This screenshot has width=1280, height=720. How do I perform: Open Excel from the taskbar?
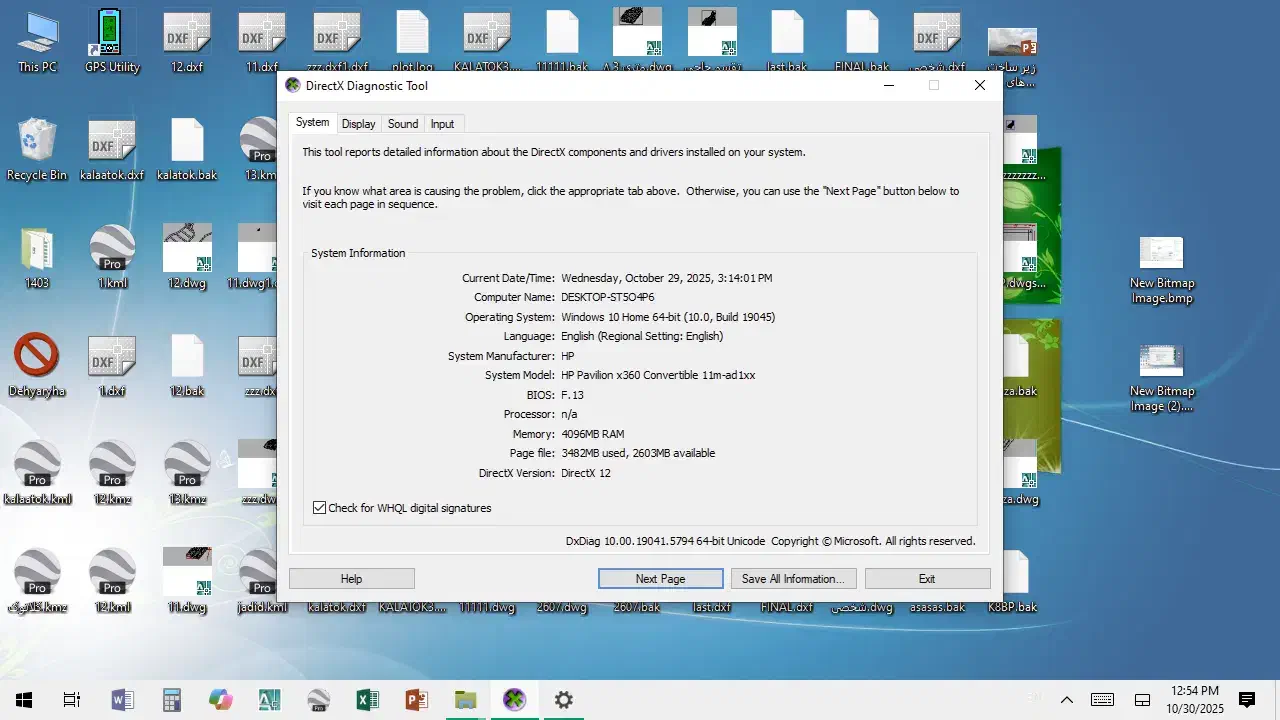[367, 700]
